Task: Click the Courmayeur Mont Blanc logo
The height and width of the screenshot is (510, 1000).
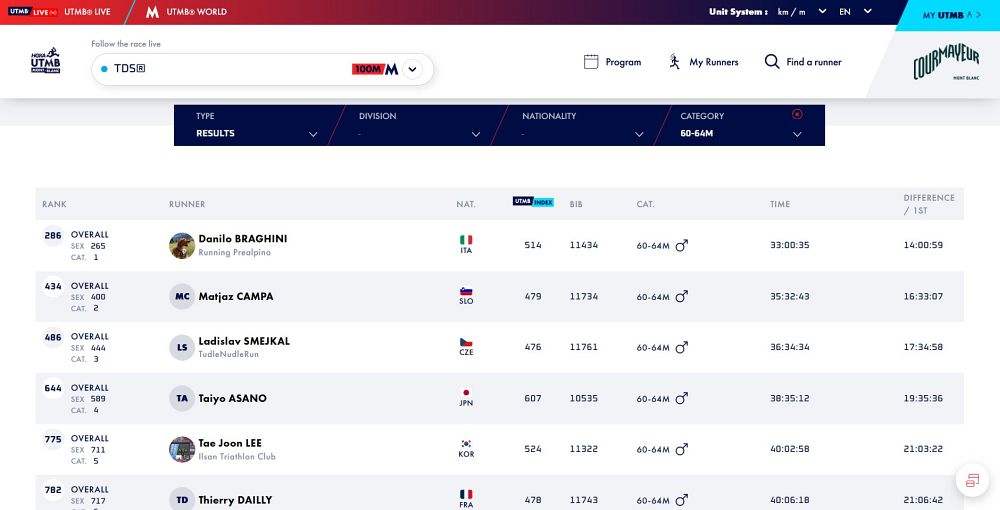Action: click(945, 63)
